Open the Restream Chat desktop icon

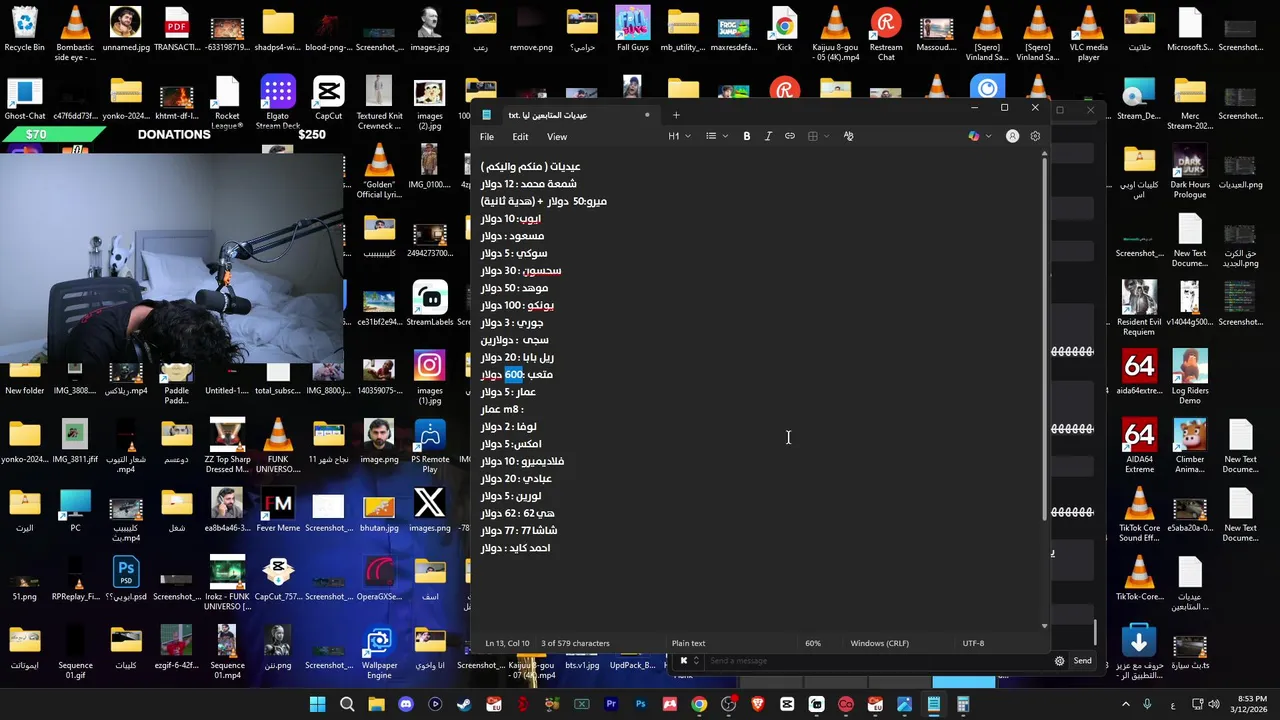tap(886, 35)
